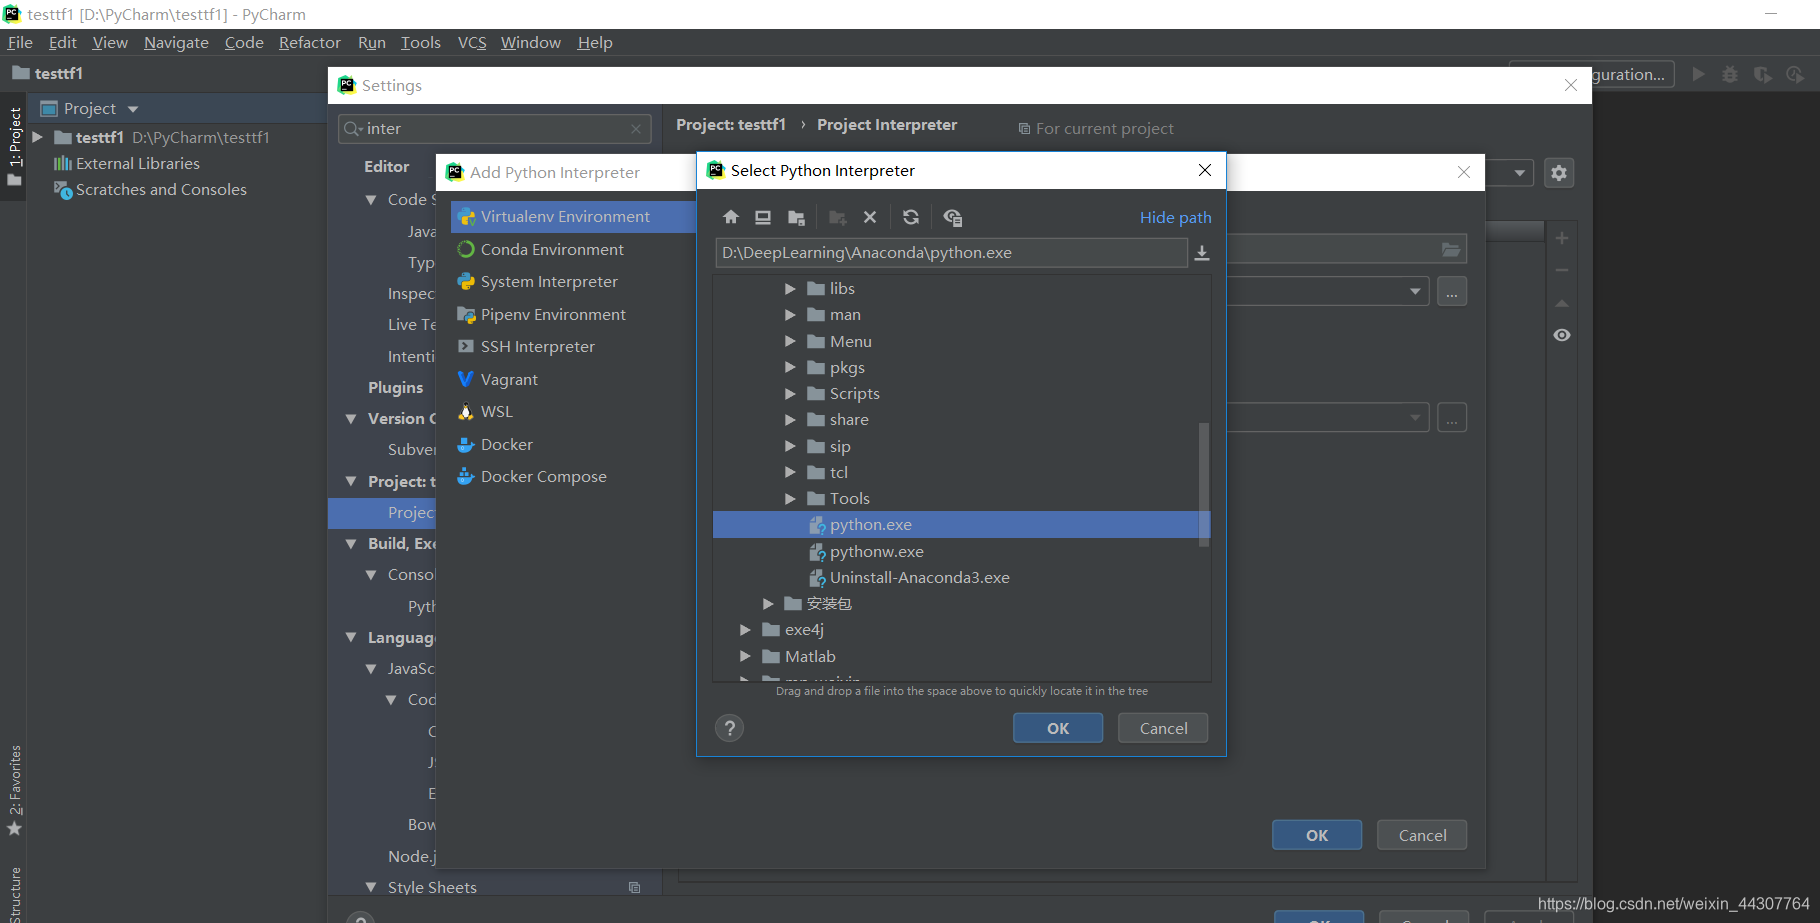Cancel the Add Python Interpreter dialog

[1422, 835]
